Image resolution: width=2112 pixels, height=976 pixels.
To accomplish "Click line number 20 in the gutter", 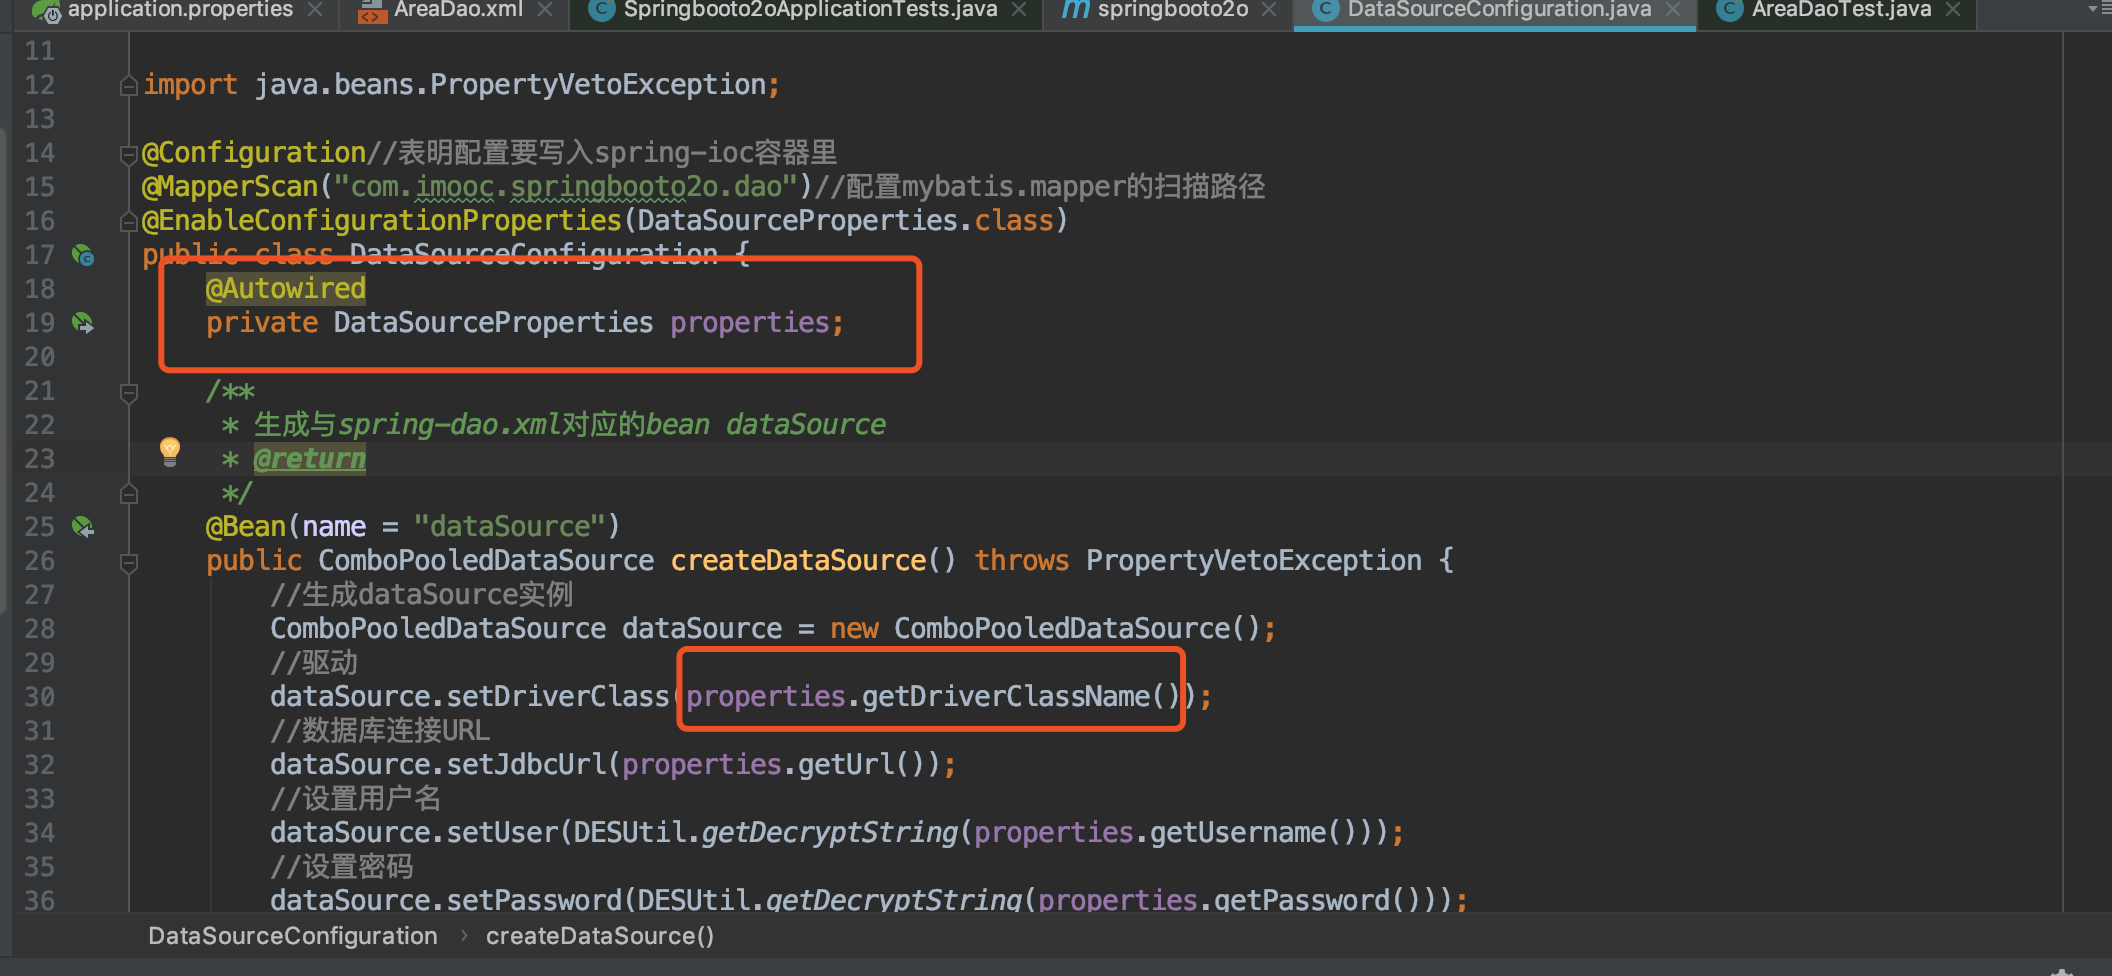I will pyautogui.click(x=40, y=356).
